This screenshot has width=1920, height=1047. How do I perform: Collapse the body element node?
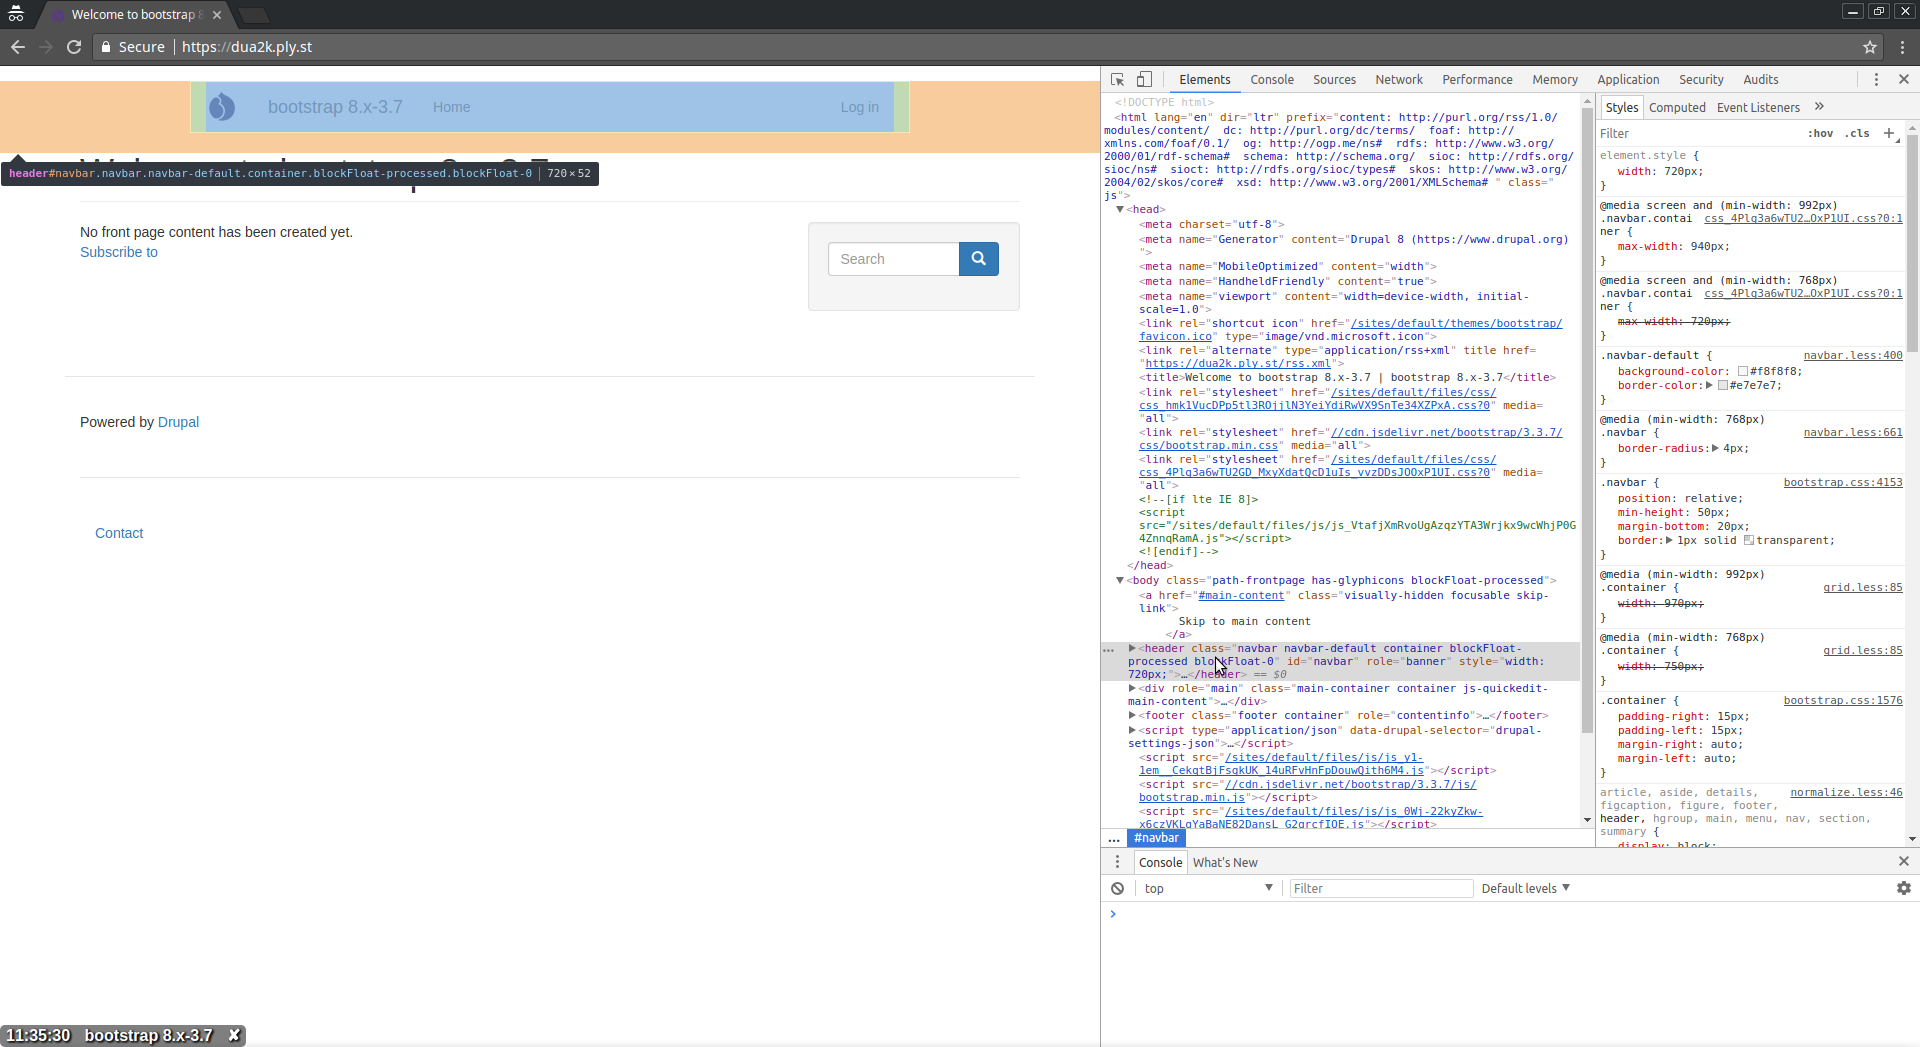coord(1120,580)
